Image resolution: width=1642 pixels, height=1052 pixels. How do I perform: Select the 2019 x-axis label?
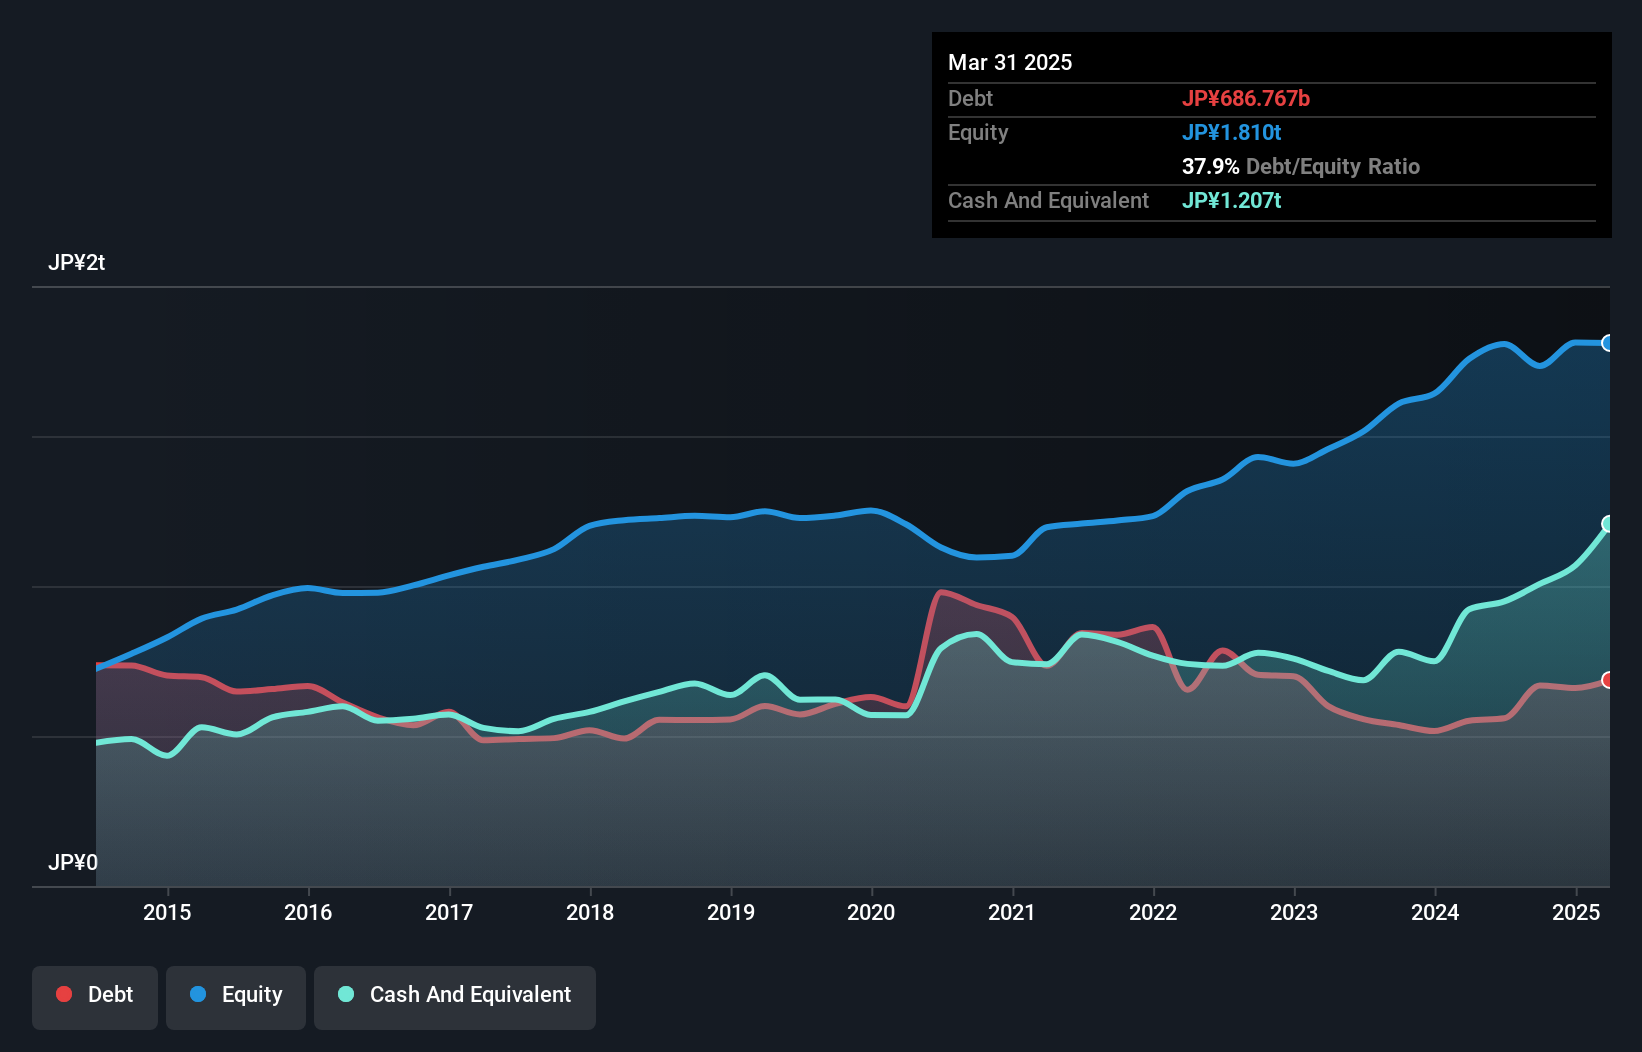(x=731, y=912)
